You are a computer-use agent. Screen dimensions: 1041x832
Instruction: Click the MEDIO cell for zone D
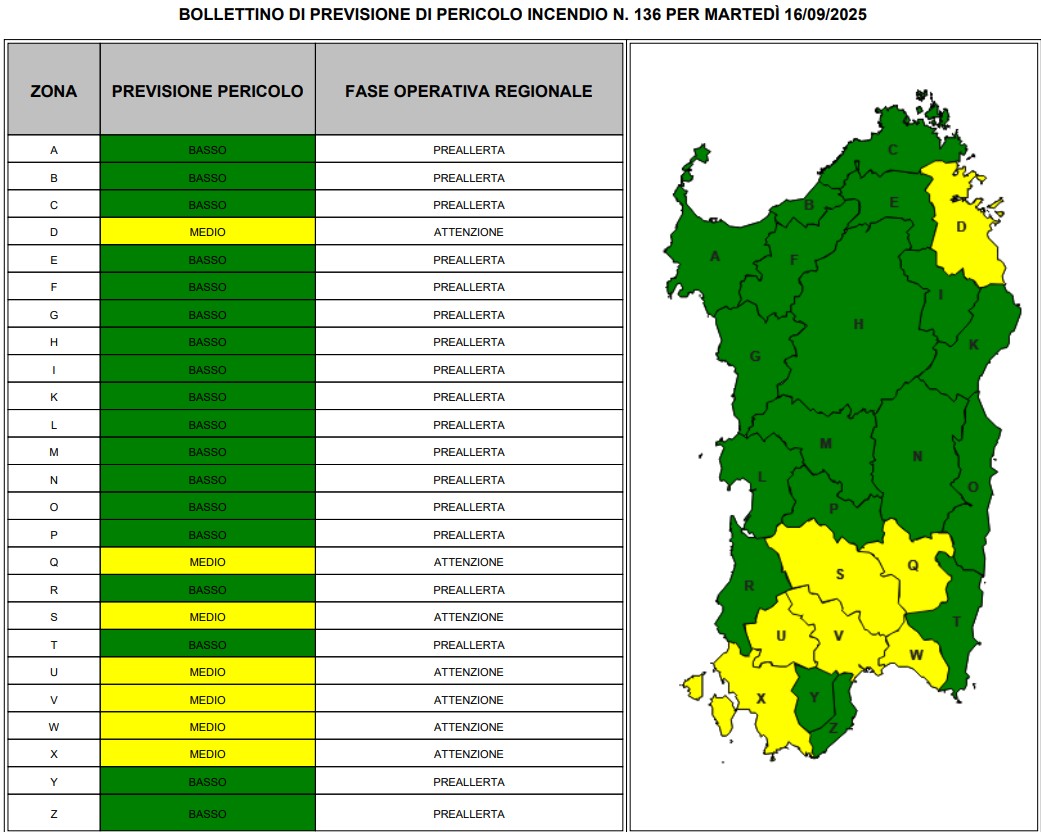(x=208, y=232)
